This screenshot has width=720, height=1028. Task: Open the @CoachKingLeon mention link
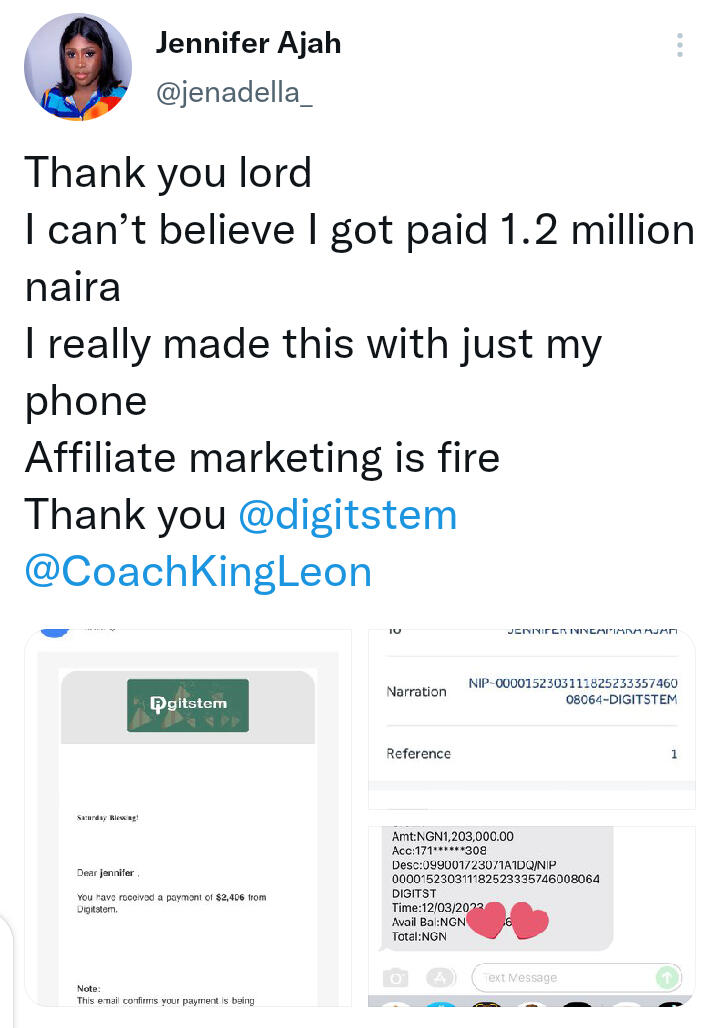coord(198,571)
